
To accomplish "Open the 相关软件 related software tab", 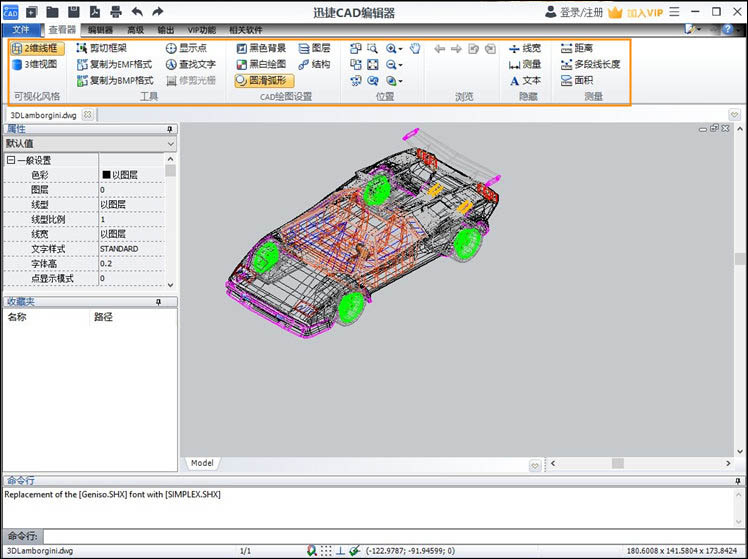I will click(246, 30).
